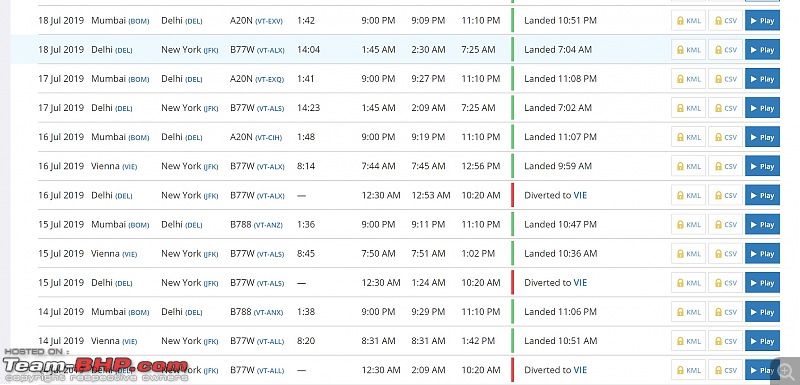Open aircraft registration VT-ALX on 18 Jul row
This screenshot has height=385, width=800.
(270, 50)
